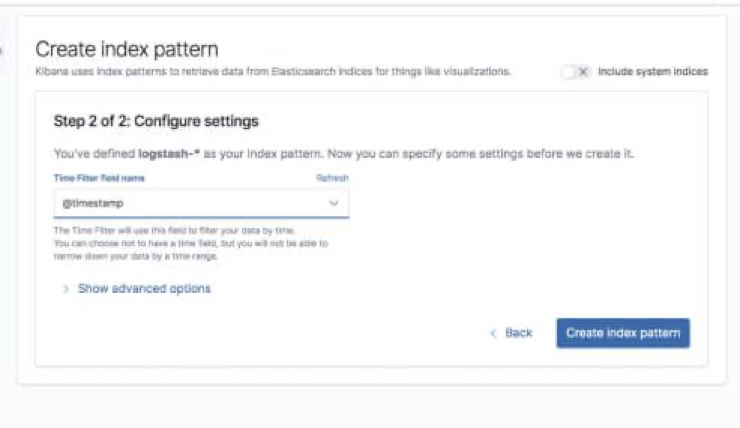This screenshot has width=740, height=428.
Task: Click the Time Filter help text below the dropdown
Action: [191, 243]
